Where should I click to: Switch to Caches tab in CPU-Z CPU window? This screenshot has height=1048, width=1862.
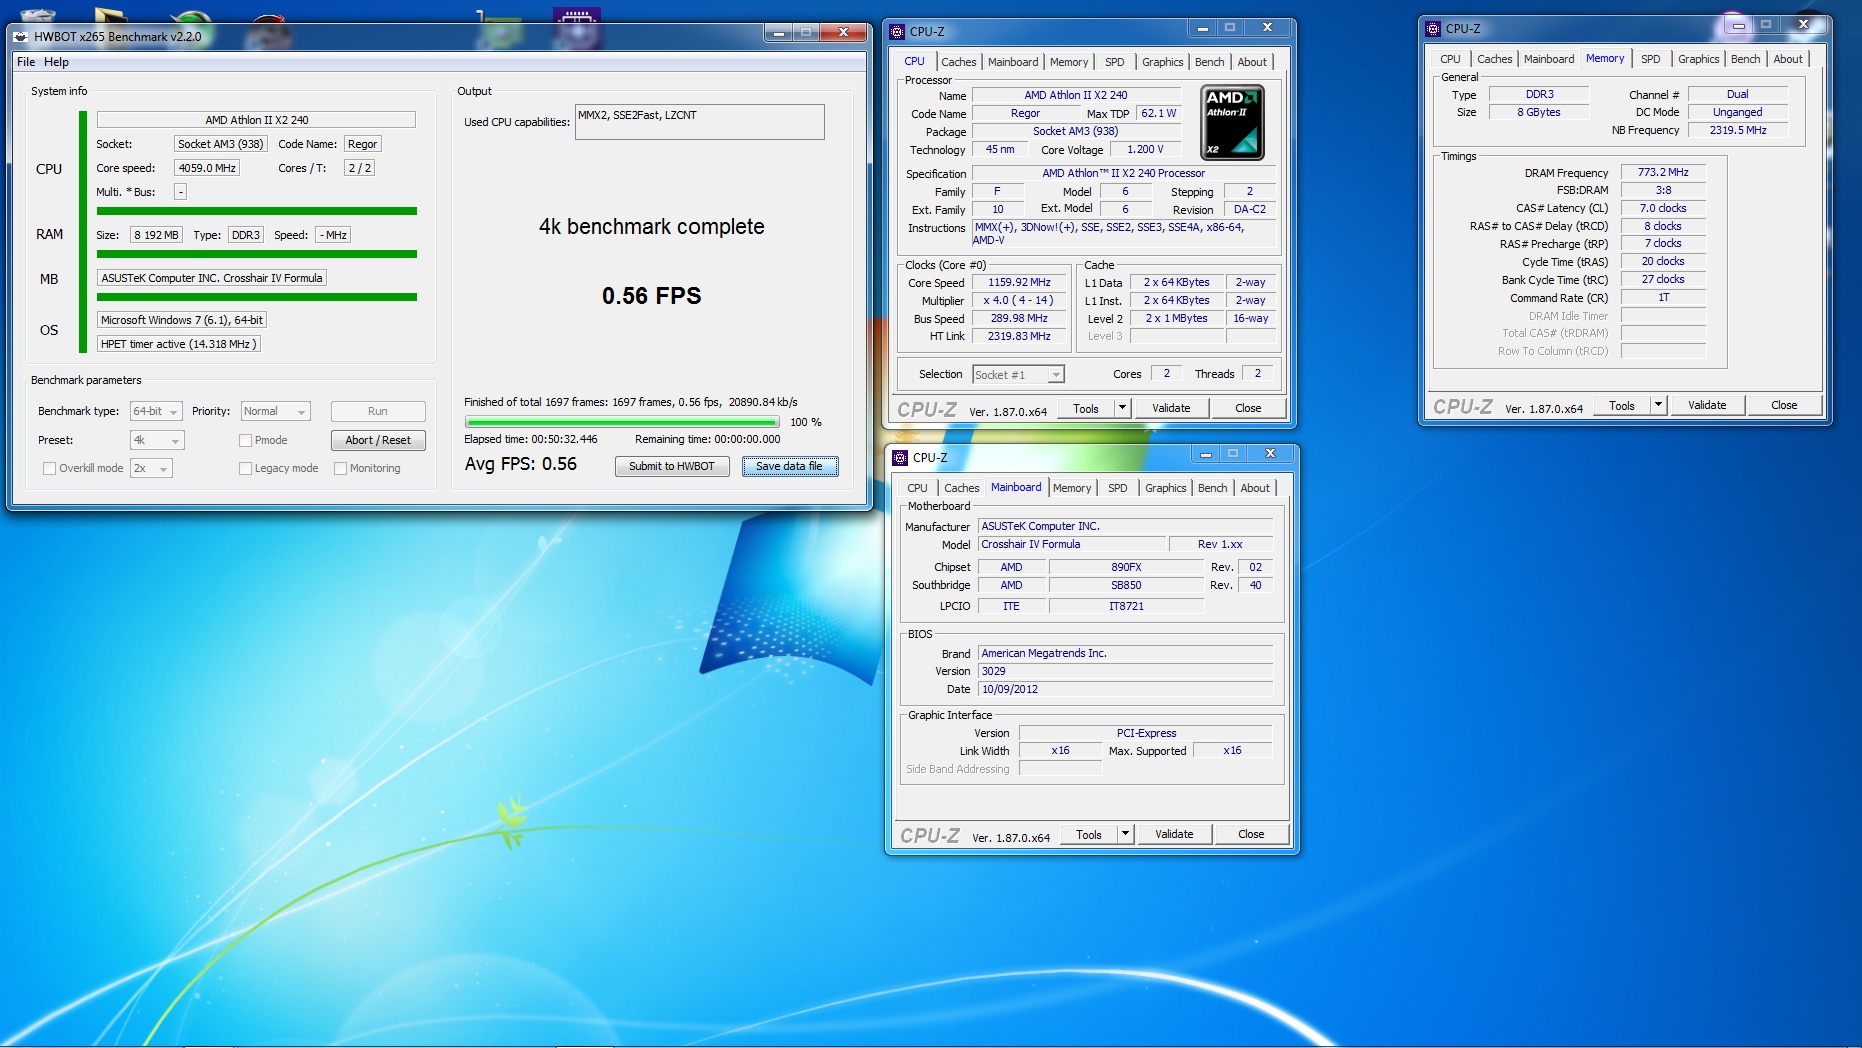958,62
